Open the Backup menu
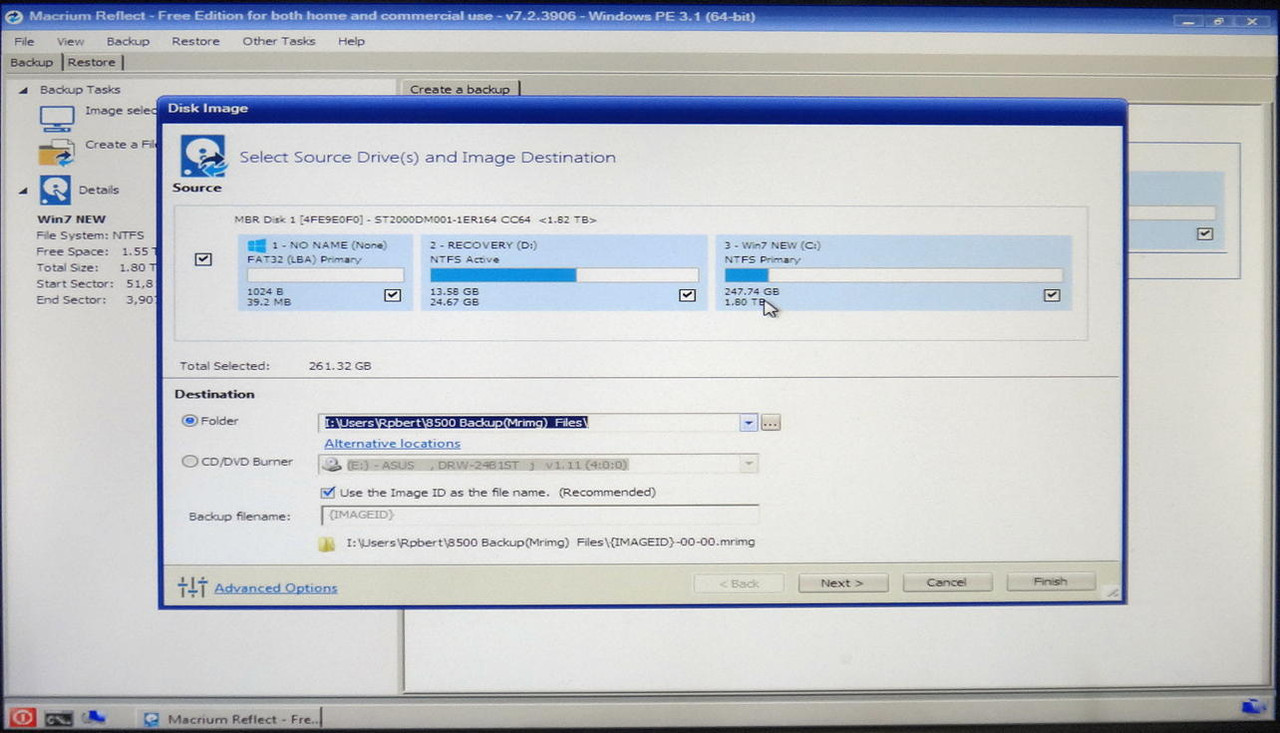This screenshot has width=1280, height=733. (x=128, y=41)
